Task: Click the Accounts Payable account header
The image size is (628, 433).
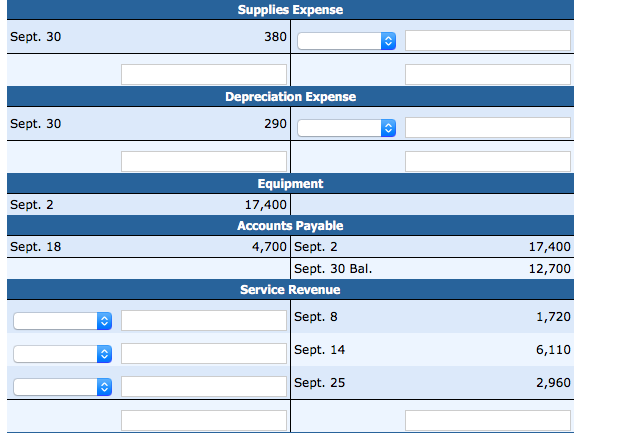Action: [x=290, y=226]
